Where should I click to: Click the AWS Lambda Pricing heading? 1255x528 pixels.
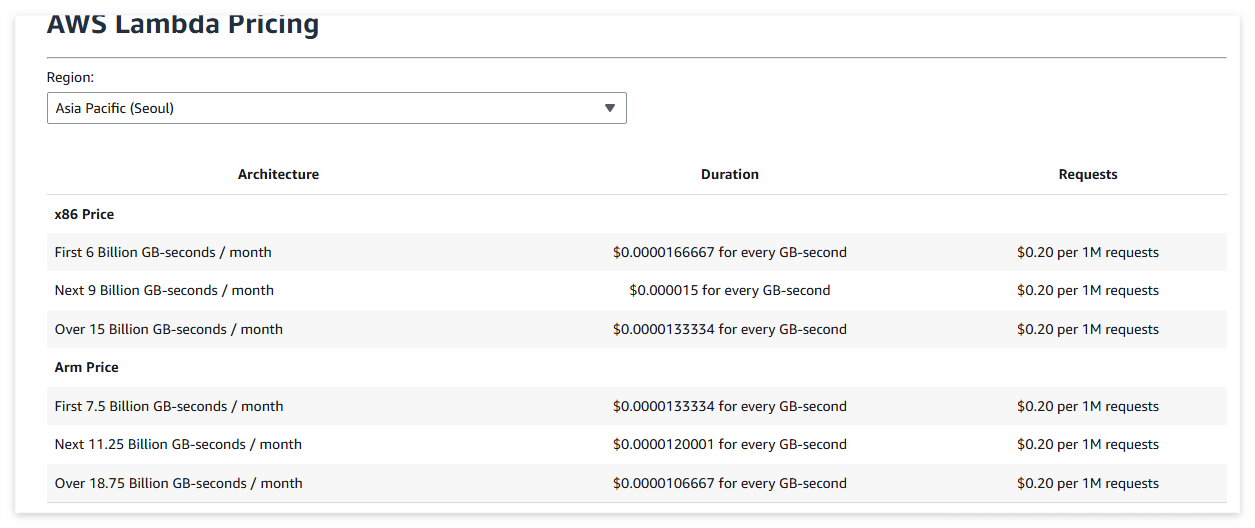tap(183, 23)
